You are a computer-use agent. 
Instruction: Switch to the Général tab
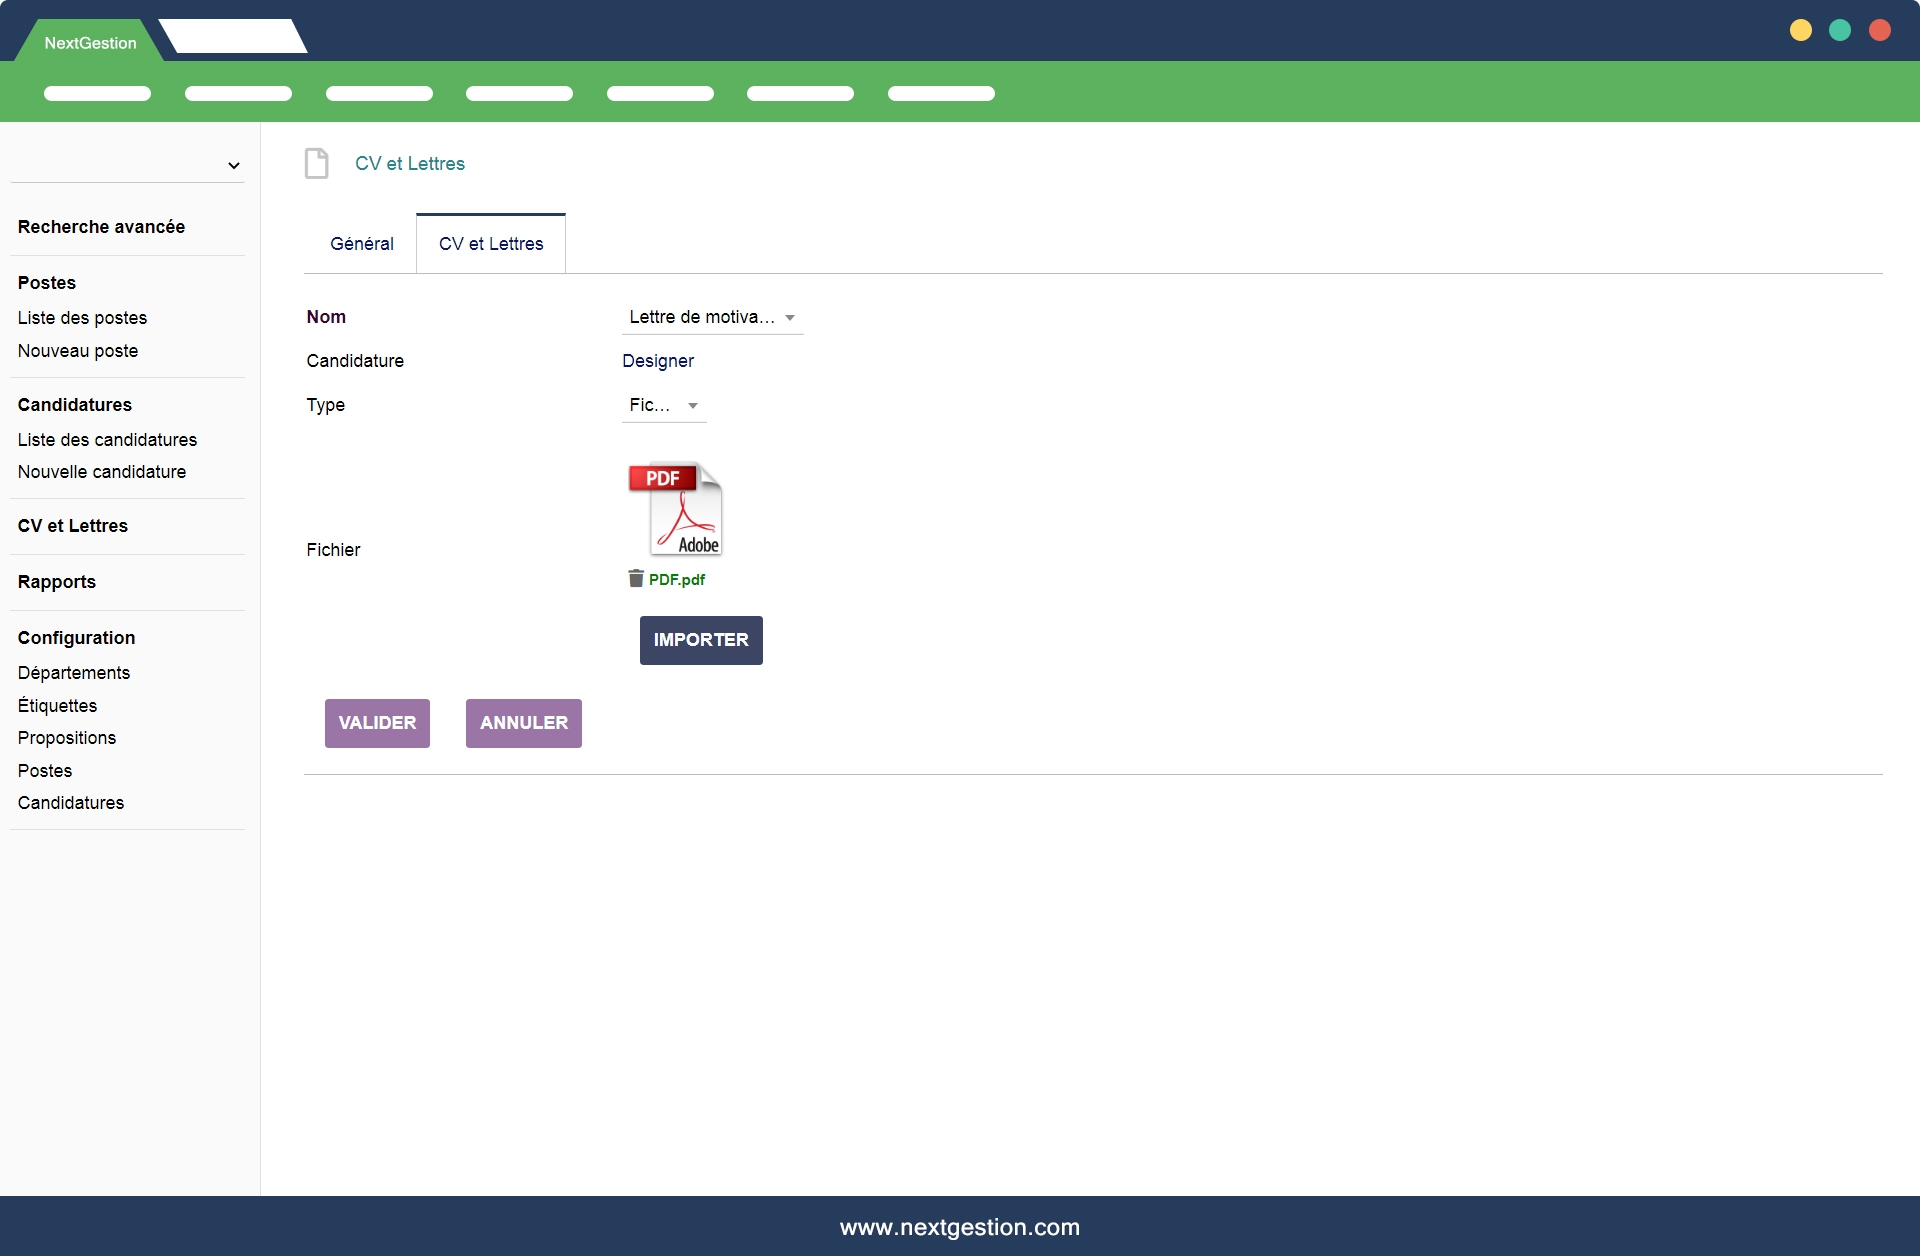point(361,244)
